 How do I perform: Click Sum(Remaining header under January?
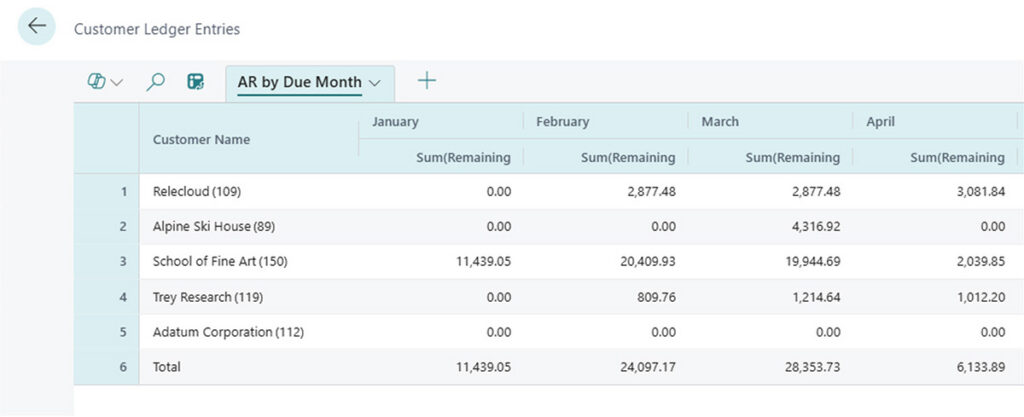(464, 157)
